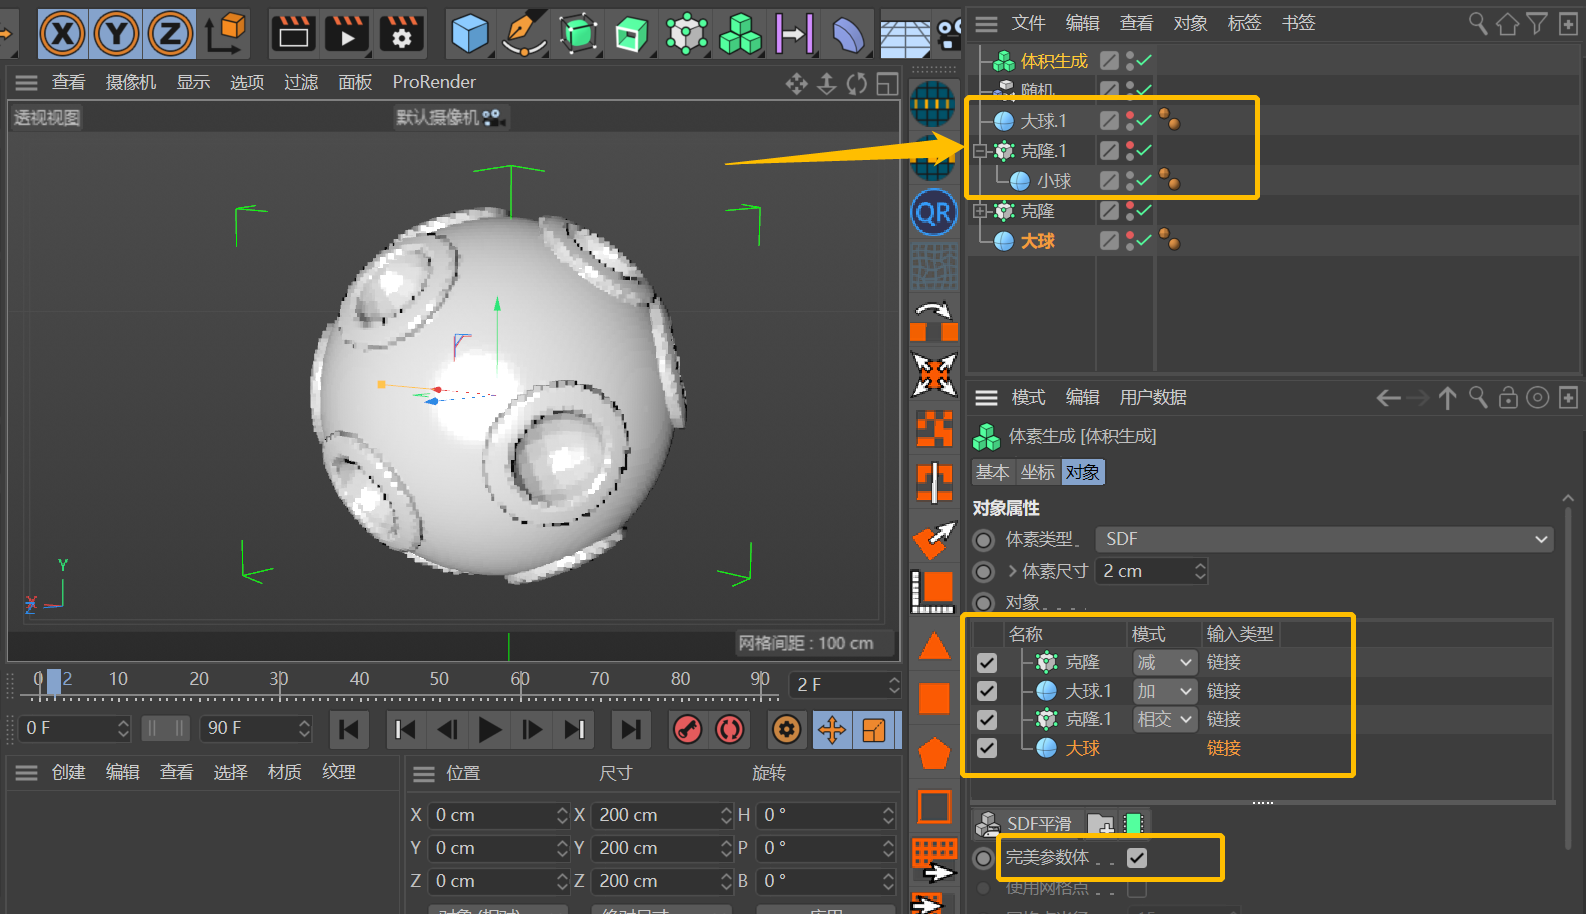Image resolution: width=1586 pixels, height=914 pixels.
Task: Open render settings clapperboard with gear
Action: pos(401,34)
